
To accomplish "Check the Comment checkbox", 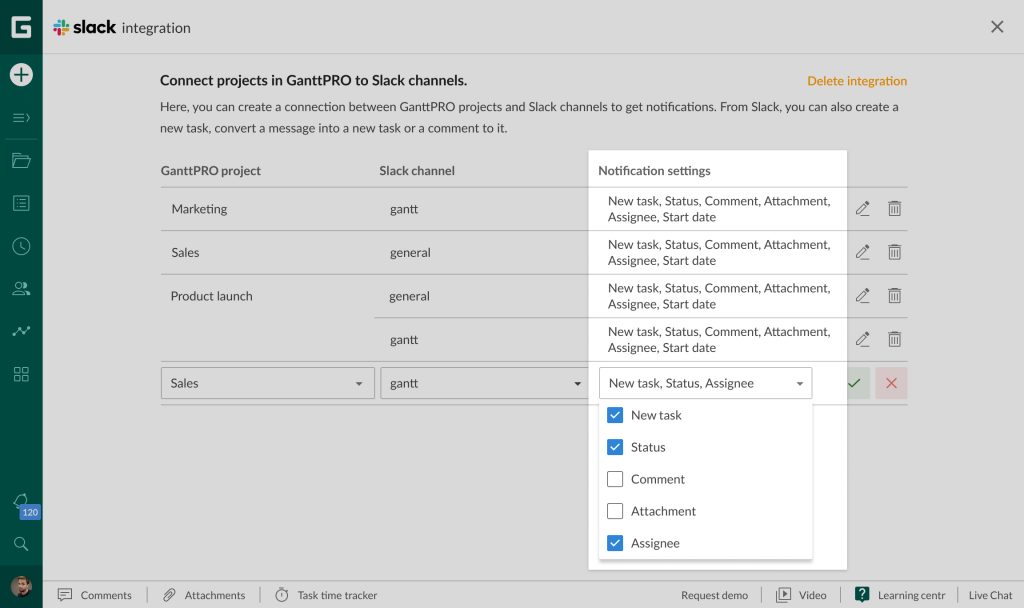I will pos(615,479).
